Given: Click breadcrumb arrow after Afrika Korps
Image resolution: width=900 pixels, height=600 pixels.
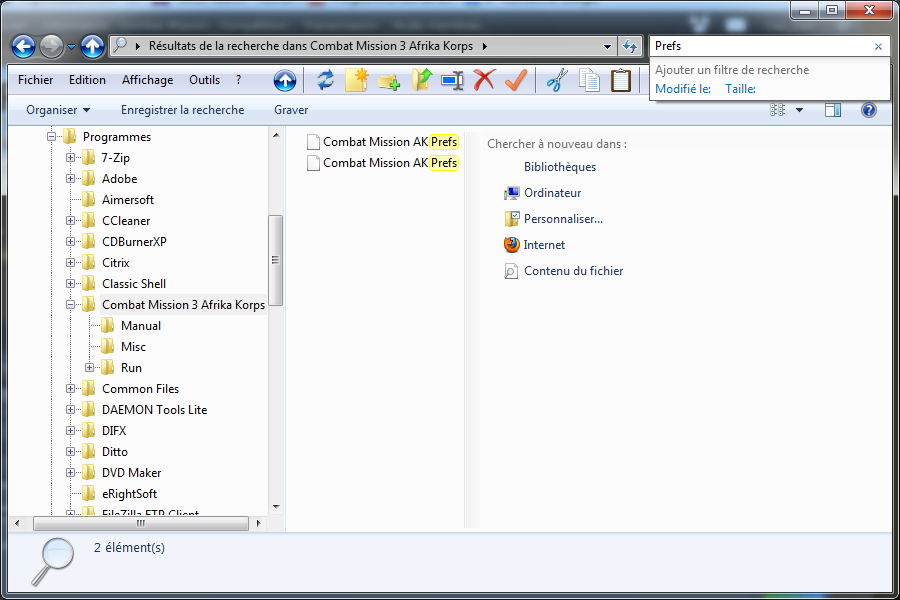Looking at the screenshot, I should (x=485, y=46).
